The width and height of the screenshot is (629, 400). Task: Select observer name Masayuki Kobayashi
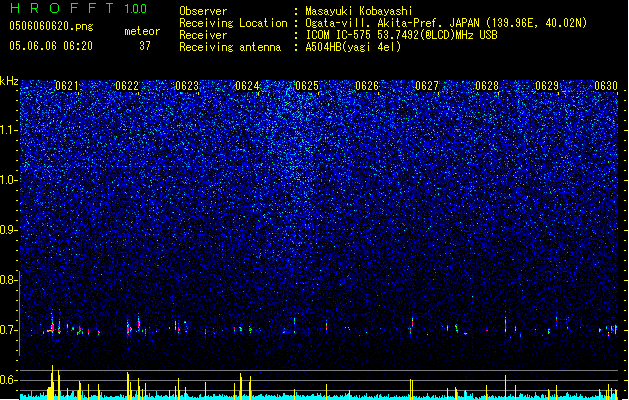click(x=359, y=11)
